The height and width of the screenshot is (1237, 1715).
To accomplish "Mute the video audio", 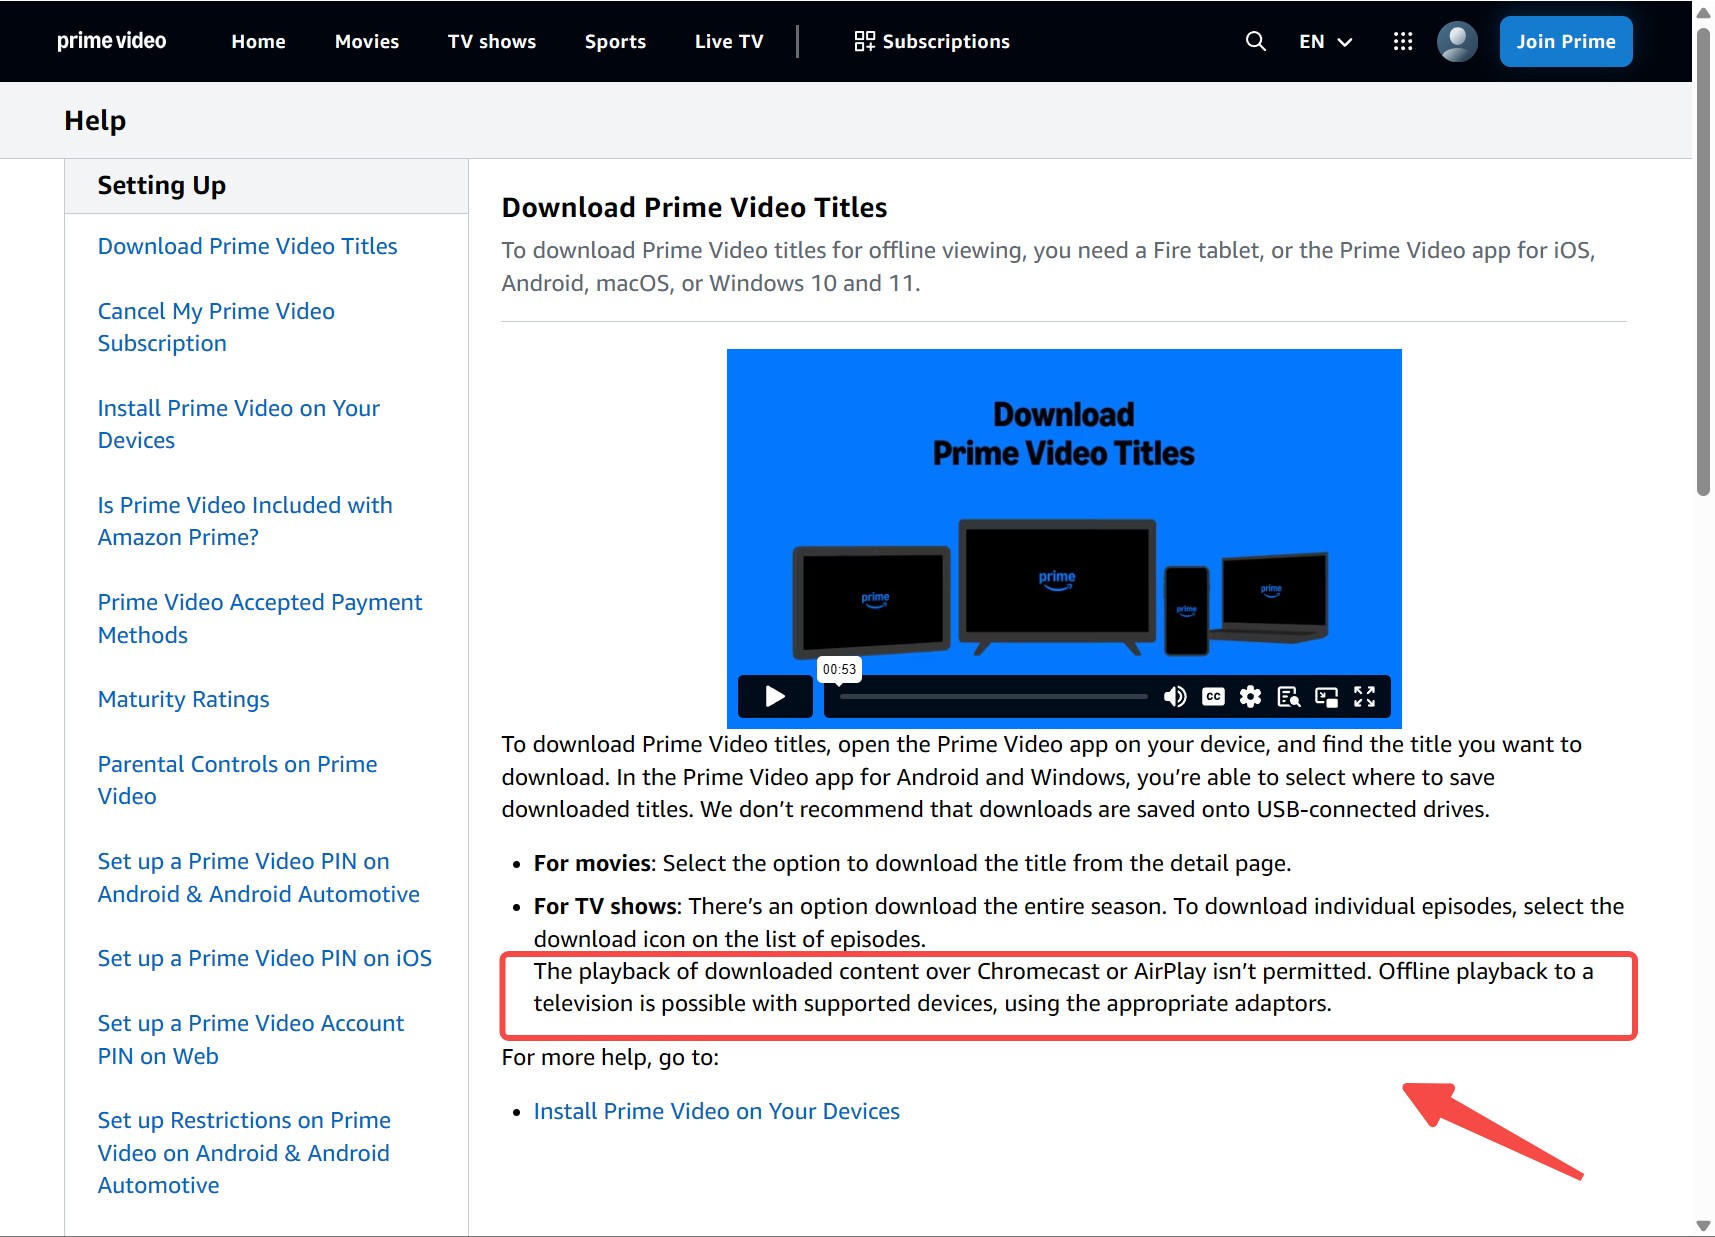I will click(1175, 697).
